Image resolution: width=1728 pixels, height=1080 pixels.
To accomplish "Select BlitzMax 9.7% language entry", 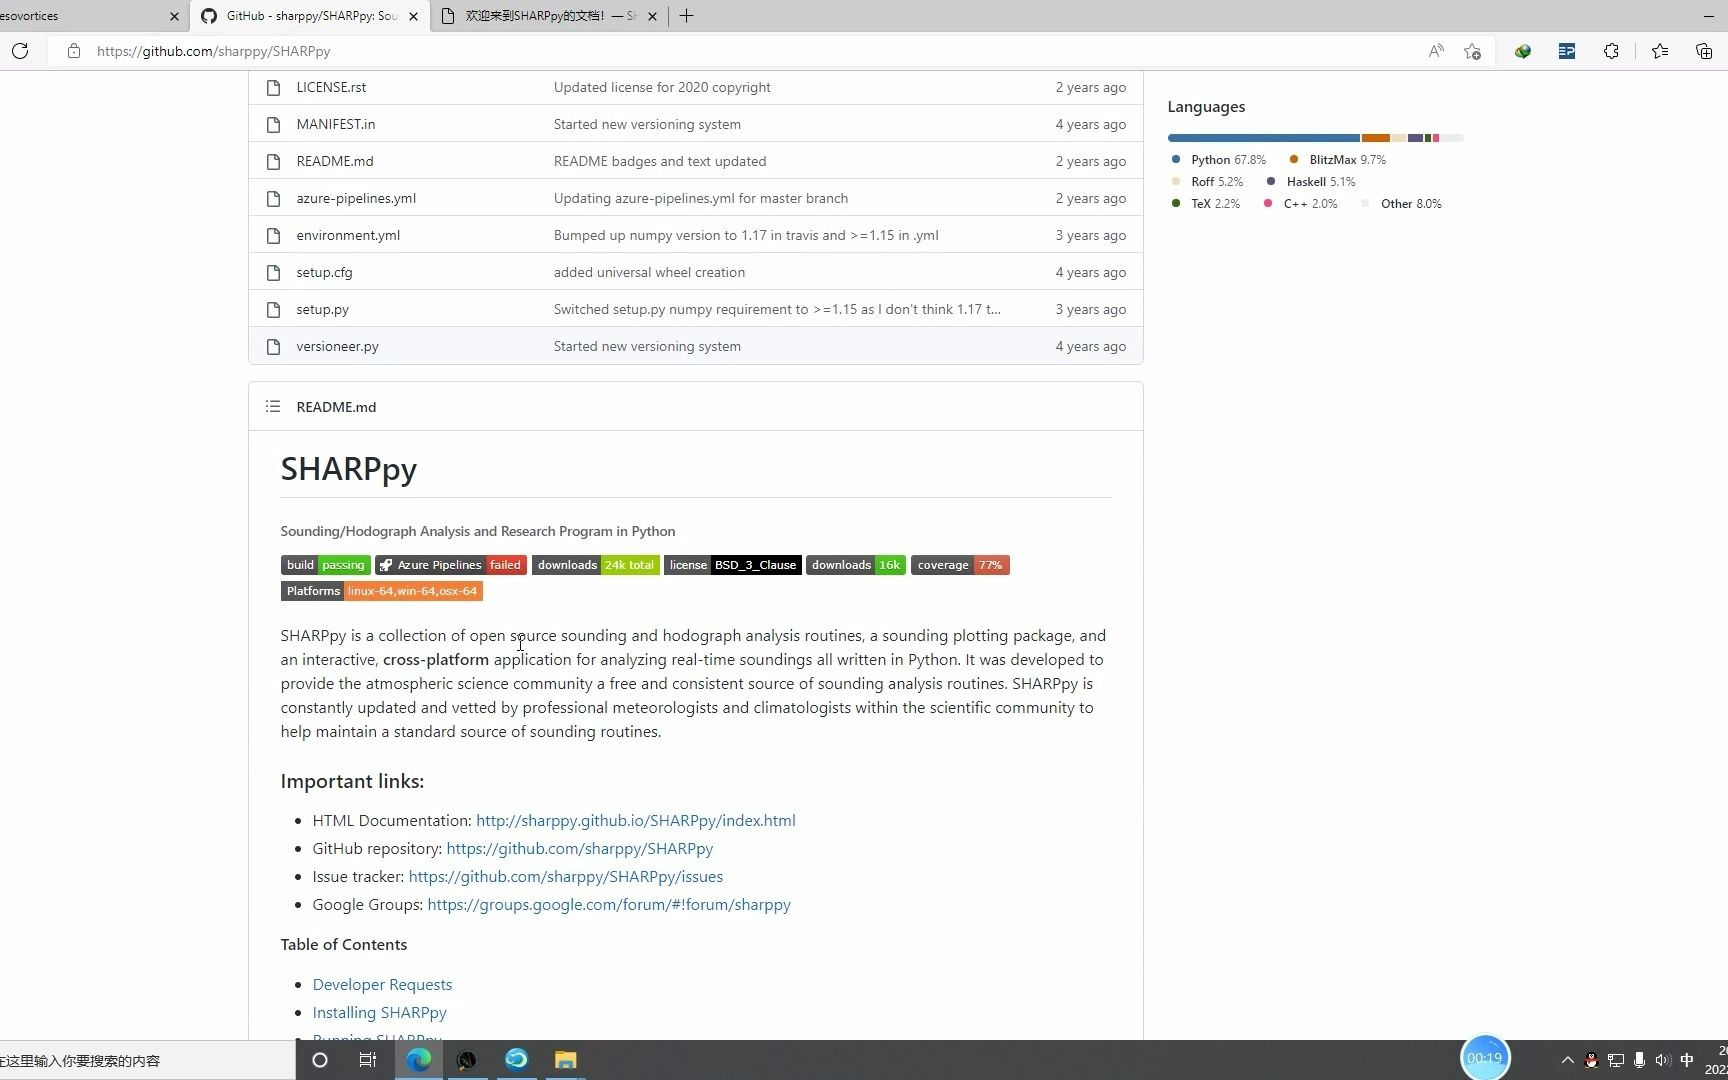I will click(x=1337, y=159).
